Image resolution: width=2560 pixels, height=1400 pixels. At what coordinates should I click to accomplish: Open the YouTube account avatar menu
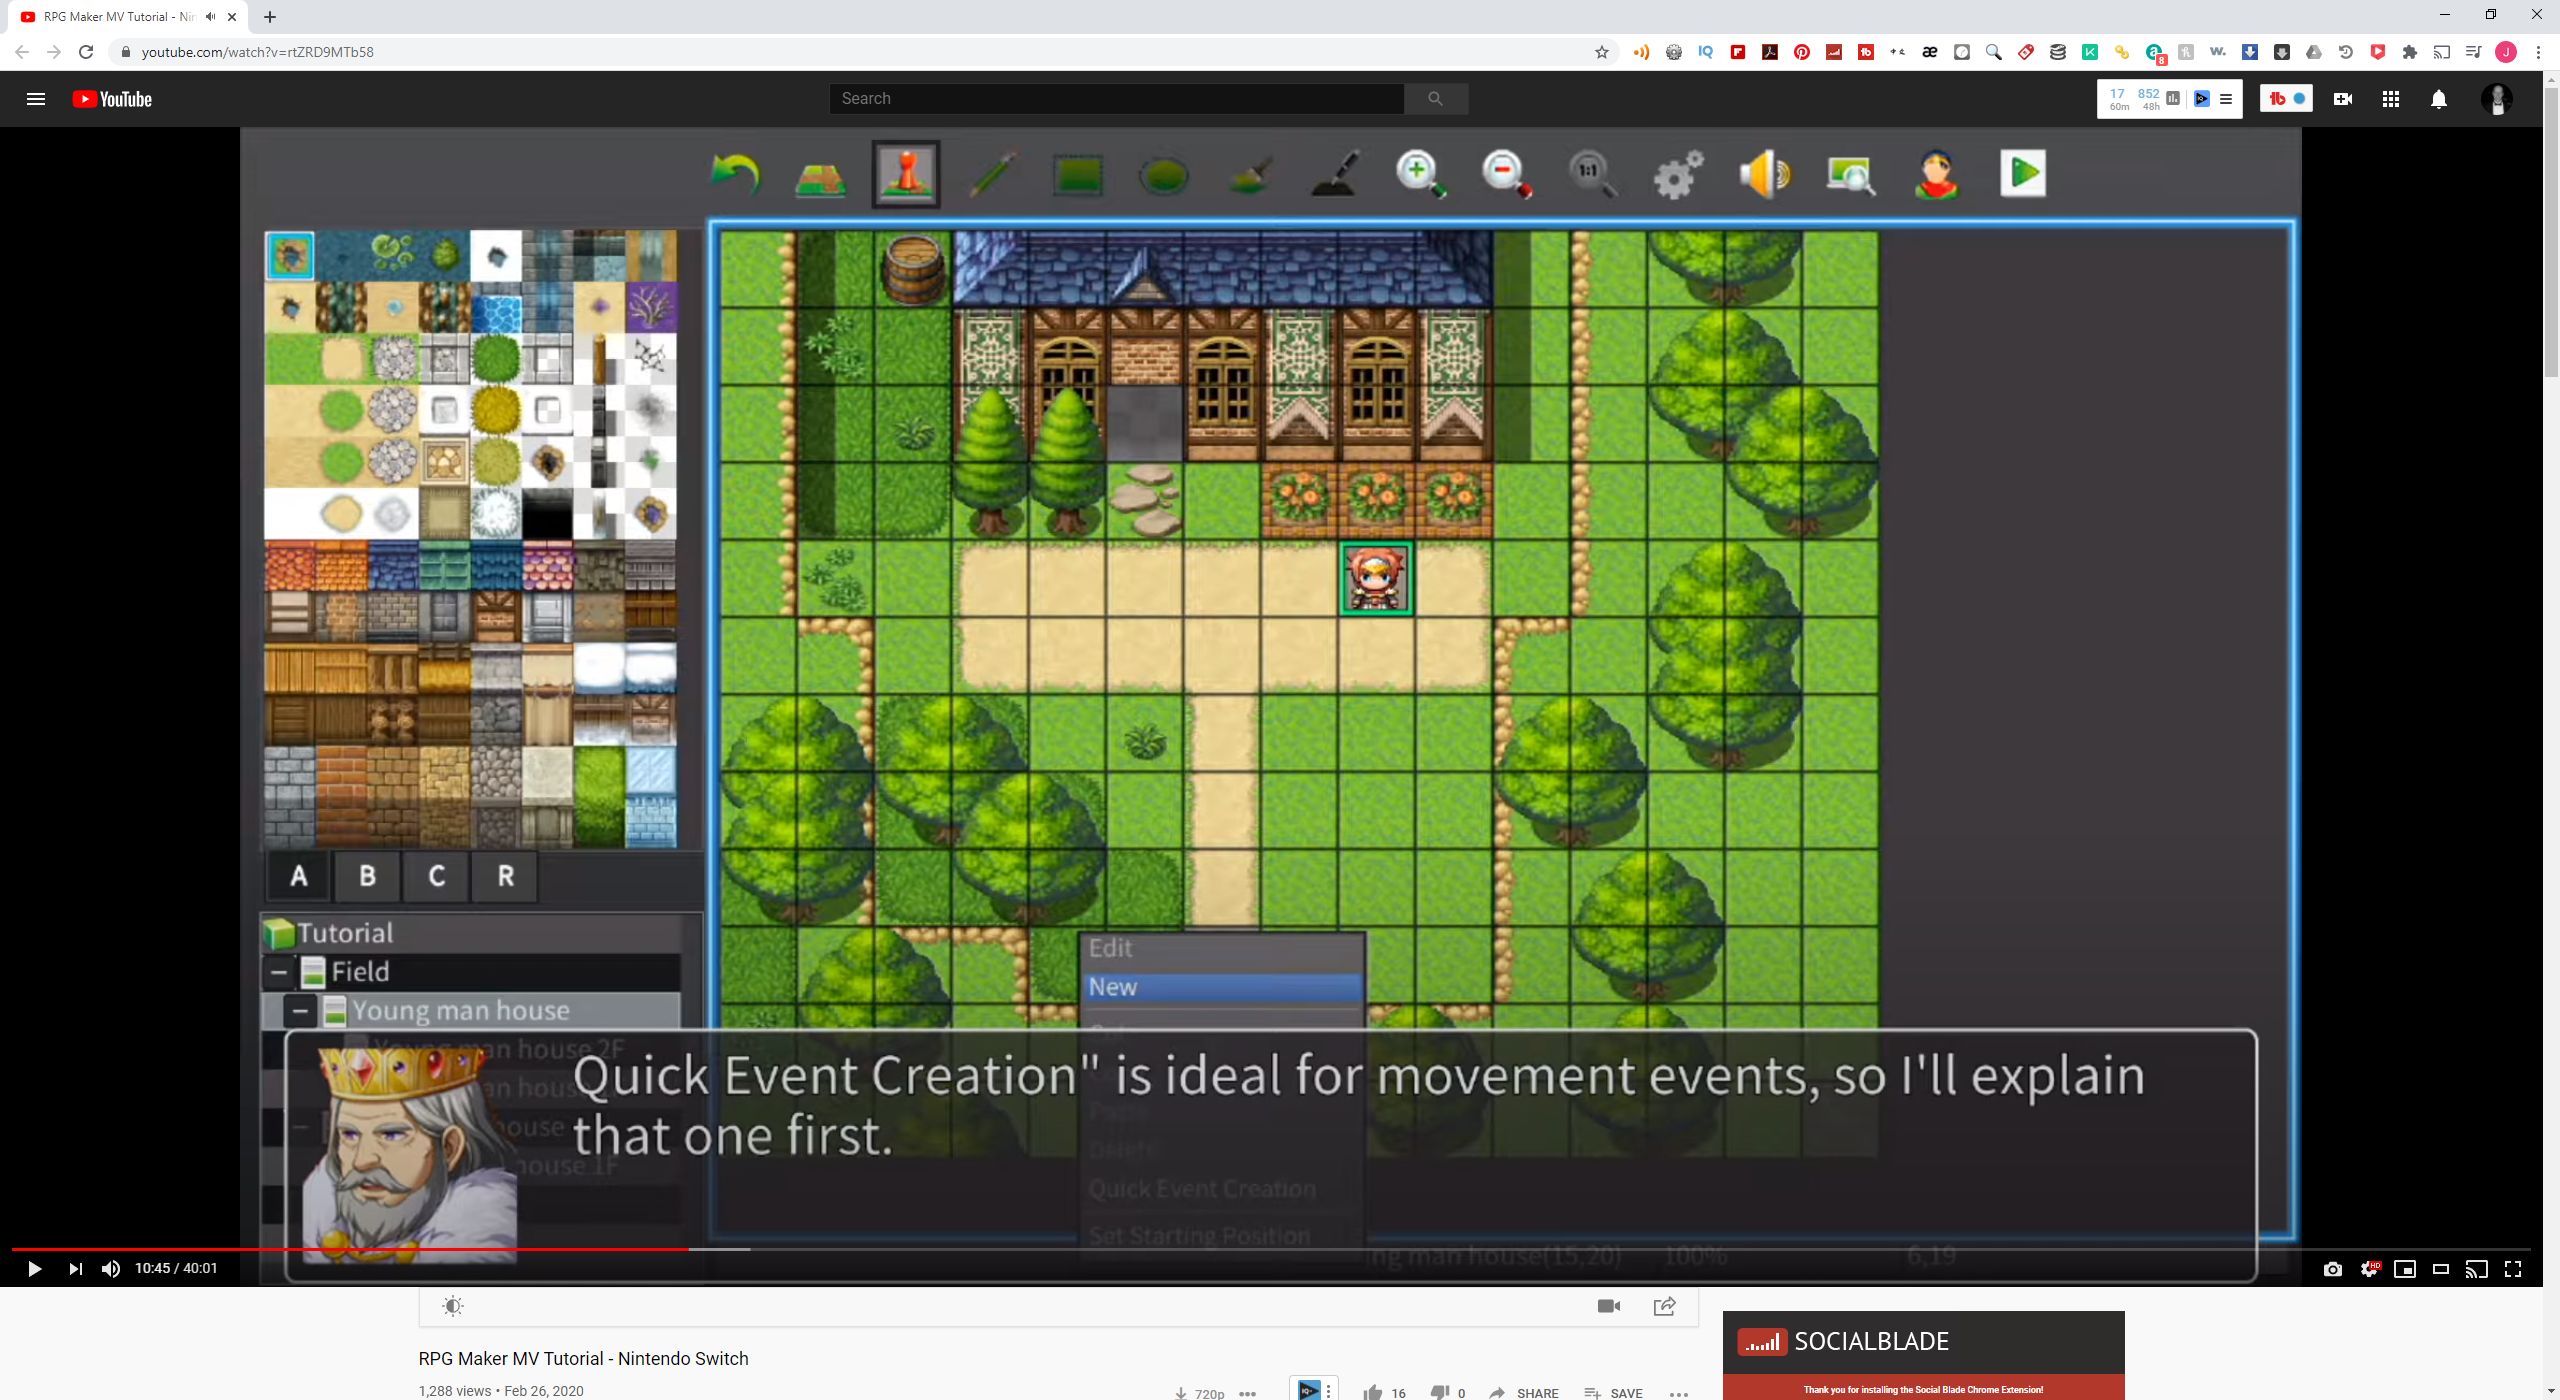tap(2497, 99)
